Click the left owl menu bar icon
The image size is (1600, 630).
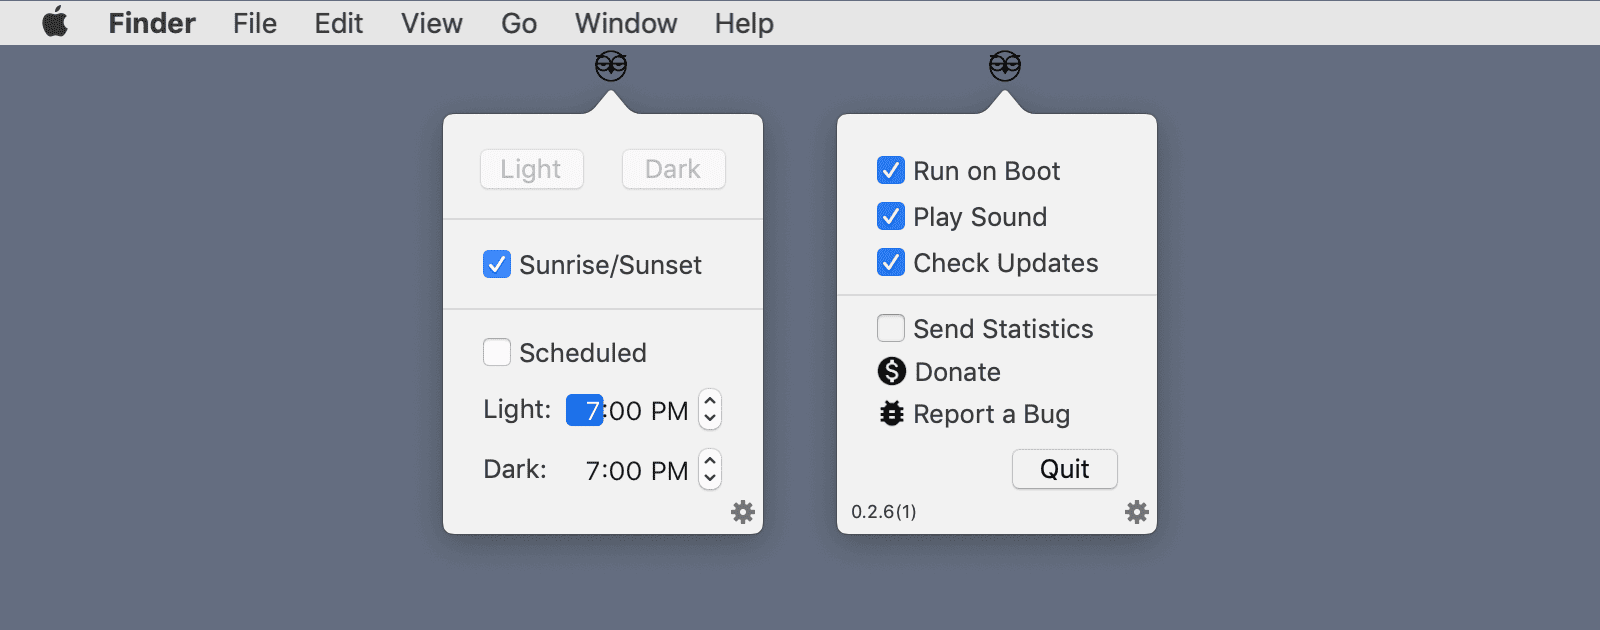[611, 67]
